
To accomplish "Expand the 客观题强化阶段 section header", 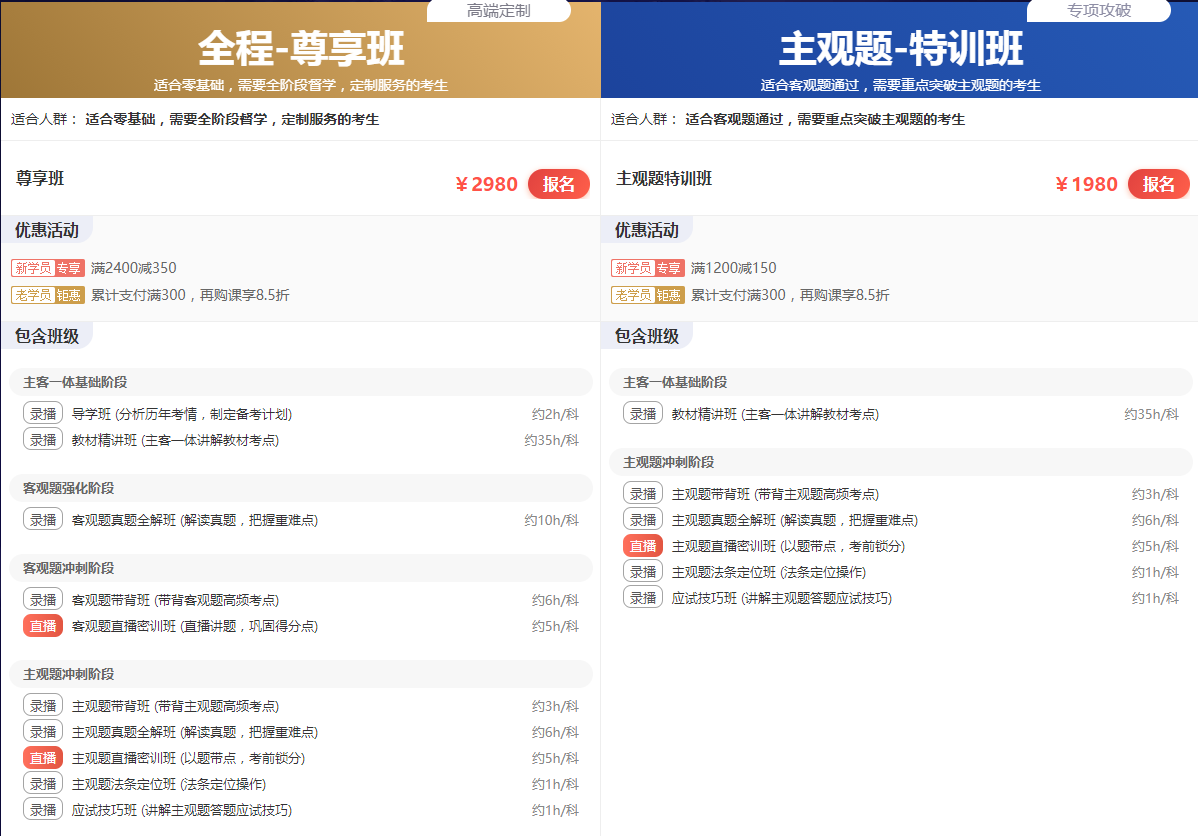I will (x=301, y=488).
